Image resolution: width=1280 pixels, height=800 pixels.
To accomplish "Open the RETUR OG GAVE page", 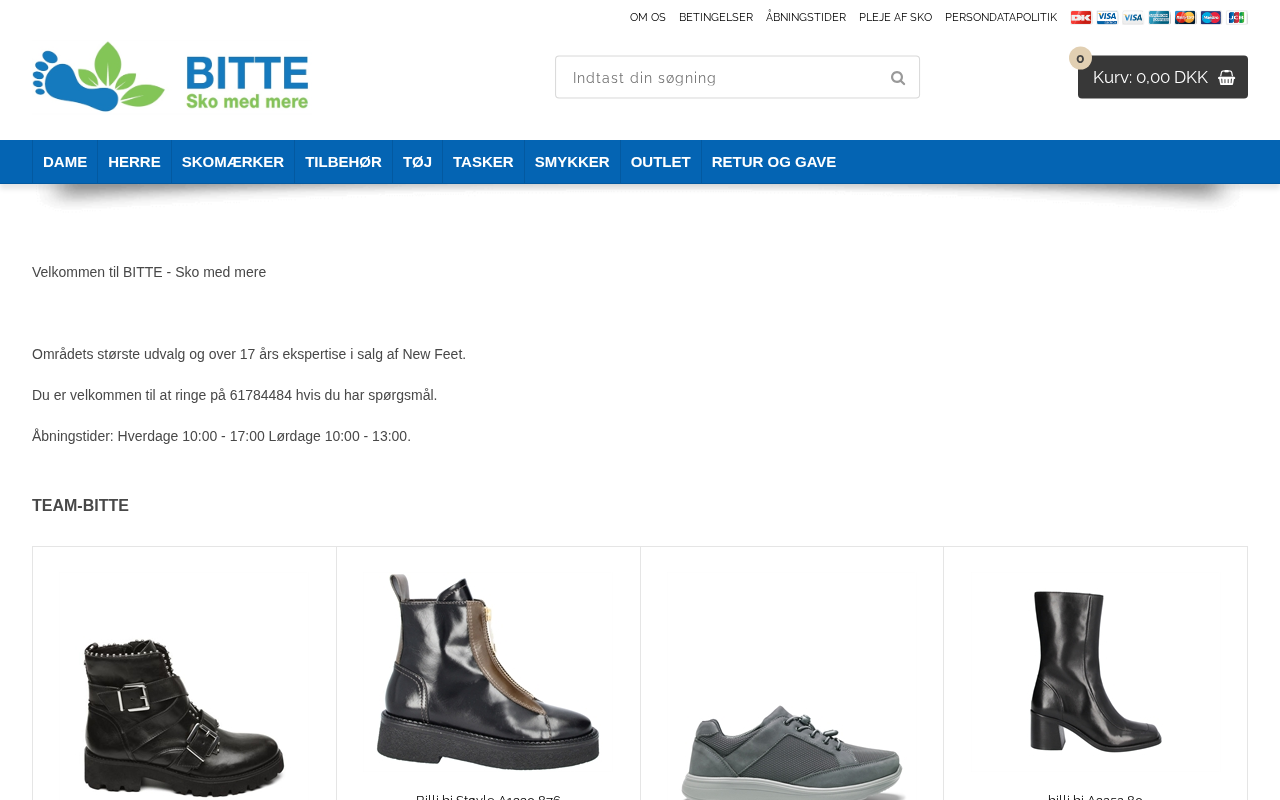I will coord(774,162).
